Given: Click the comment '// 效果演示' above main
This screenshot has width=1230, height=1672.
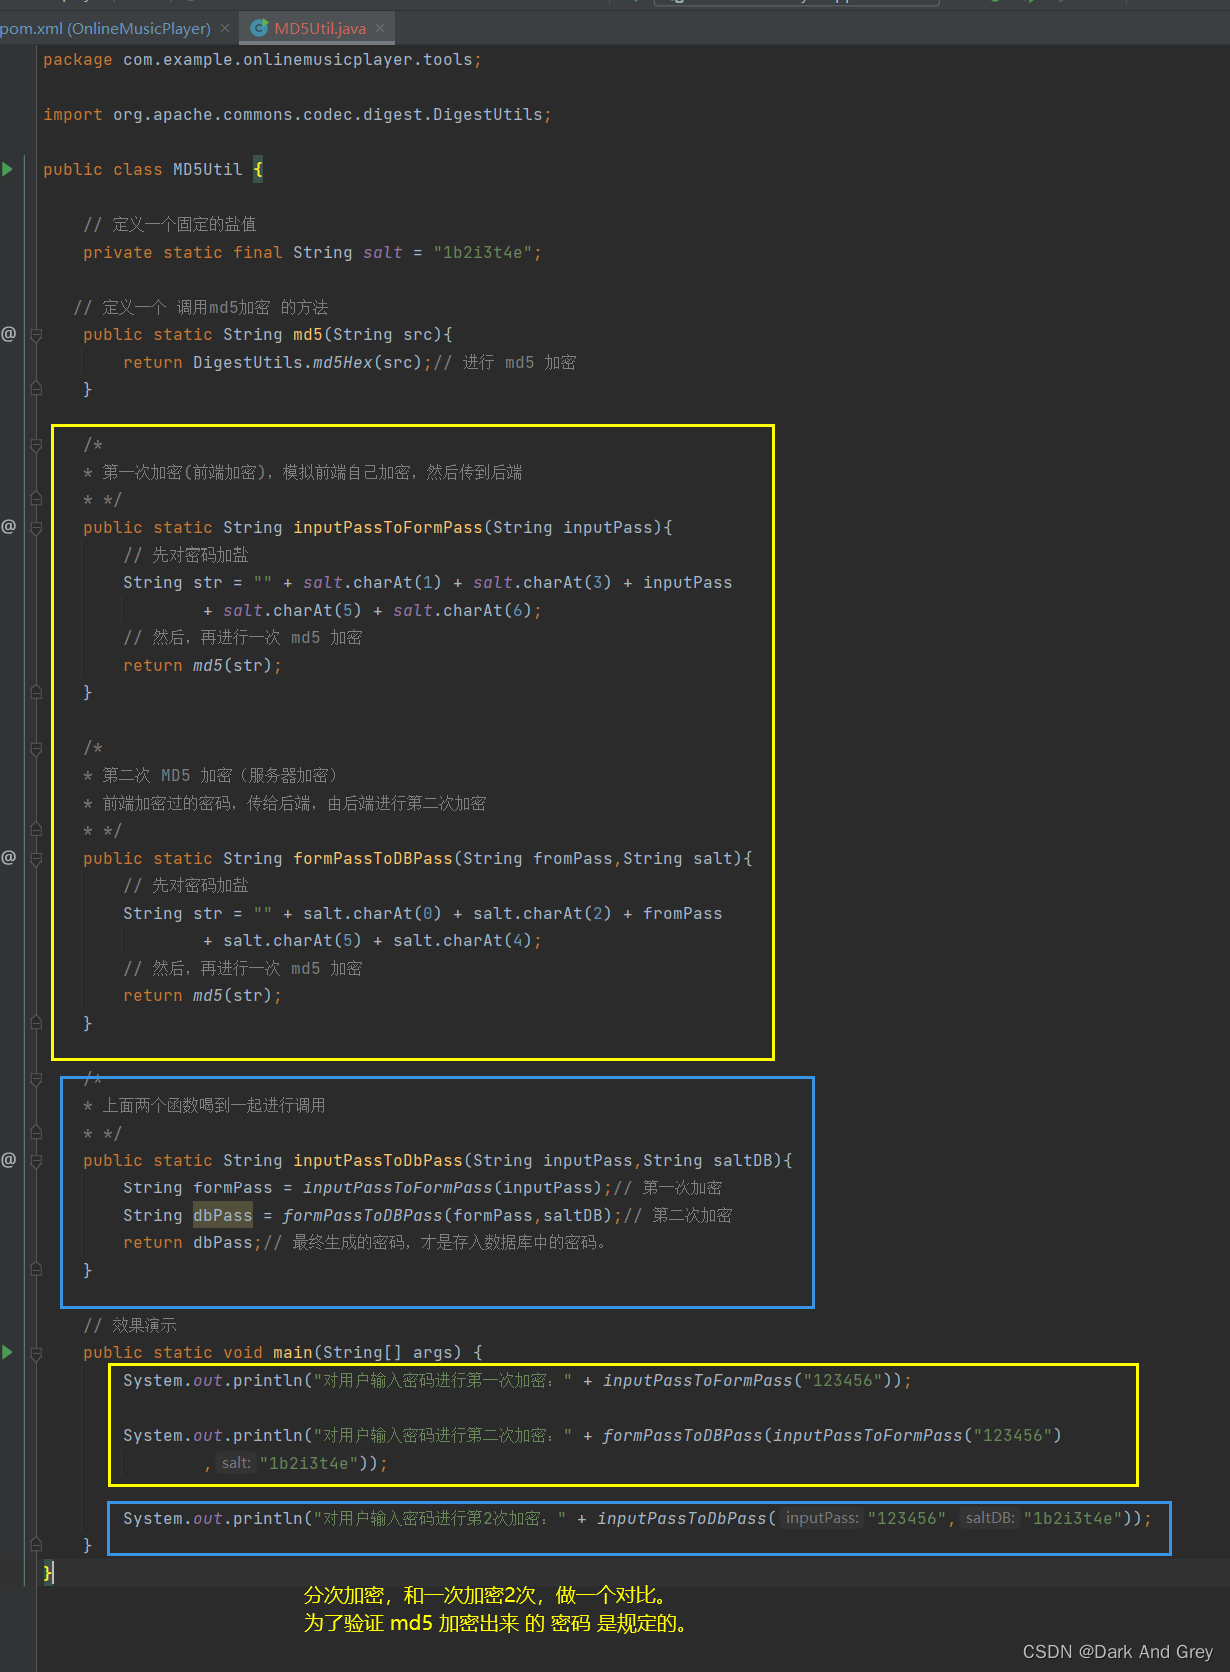Looking at the screenshot, I should point(130,1325).
